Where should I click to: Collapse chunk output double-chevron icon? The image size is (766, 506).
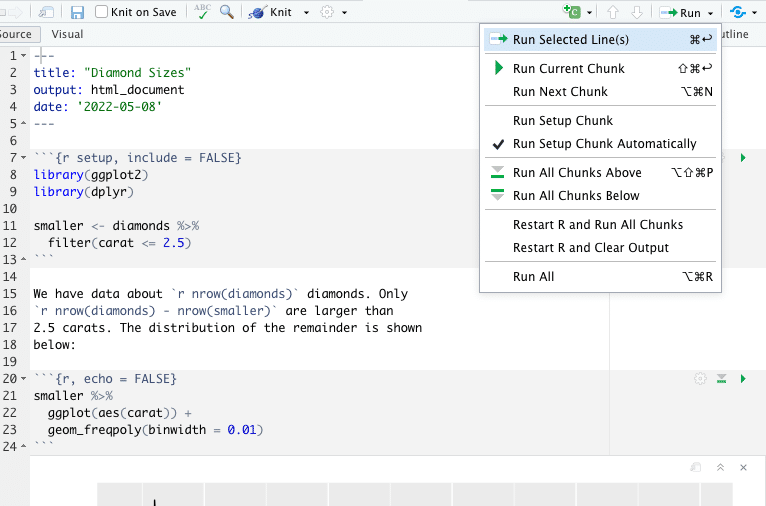tap(720, 467)
